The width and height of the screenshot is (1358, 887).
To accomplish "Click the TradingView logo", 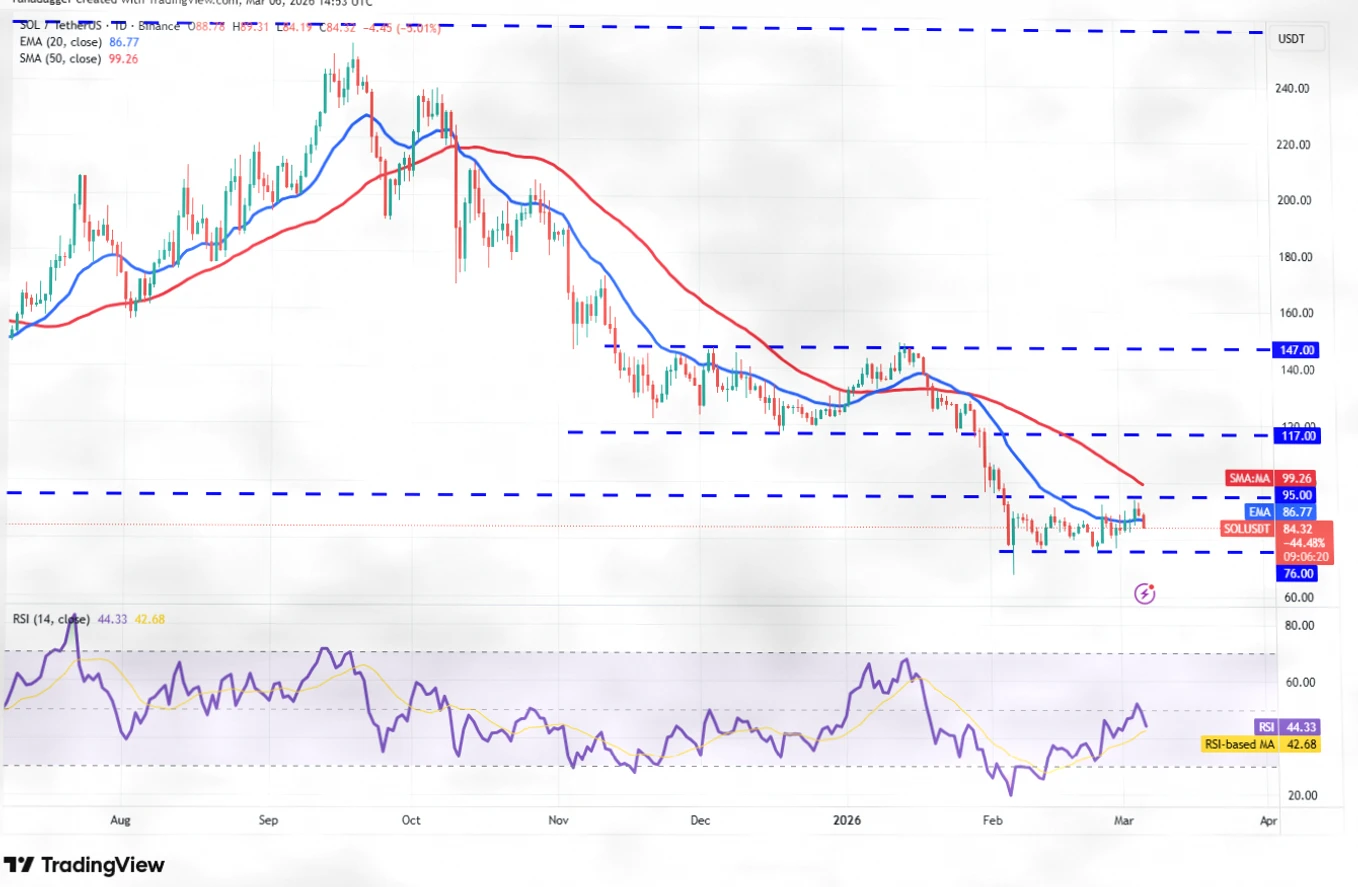I will tap(84, 865).
